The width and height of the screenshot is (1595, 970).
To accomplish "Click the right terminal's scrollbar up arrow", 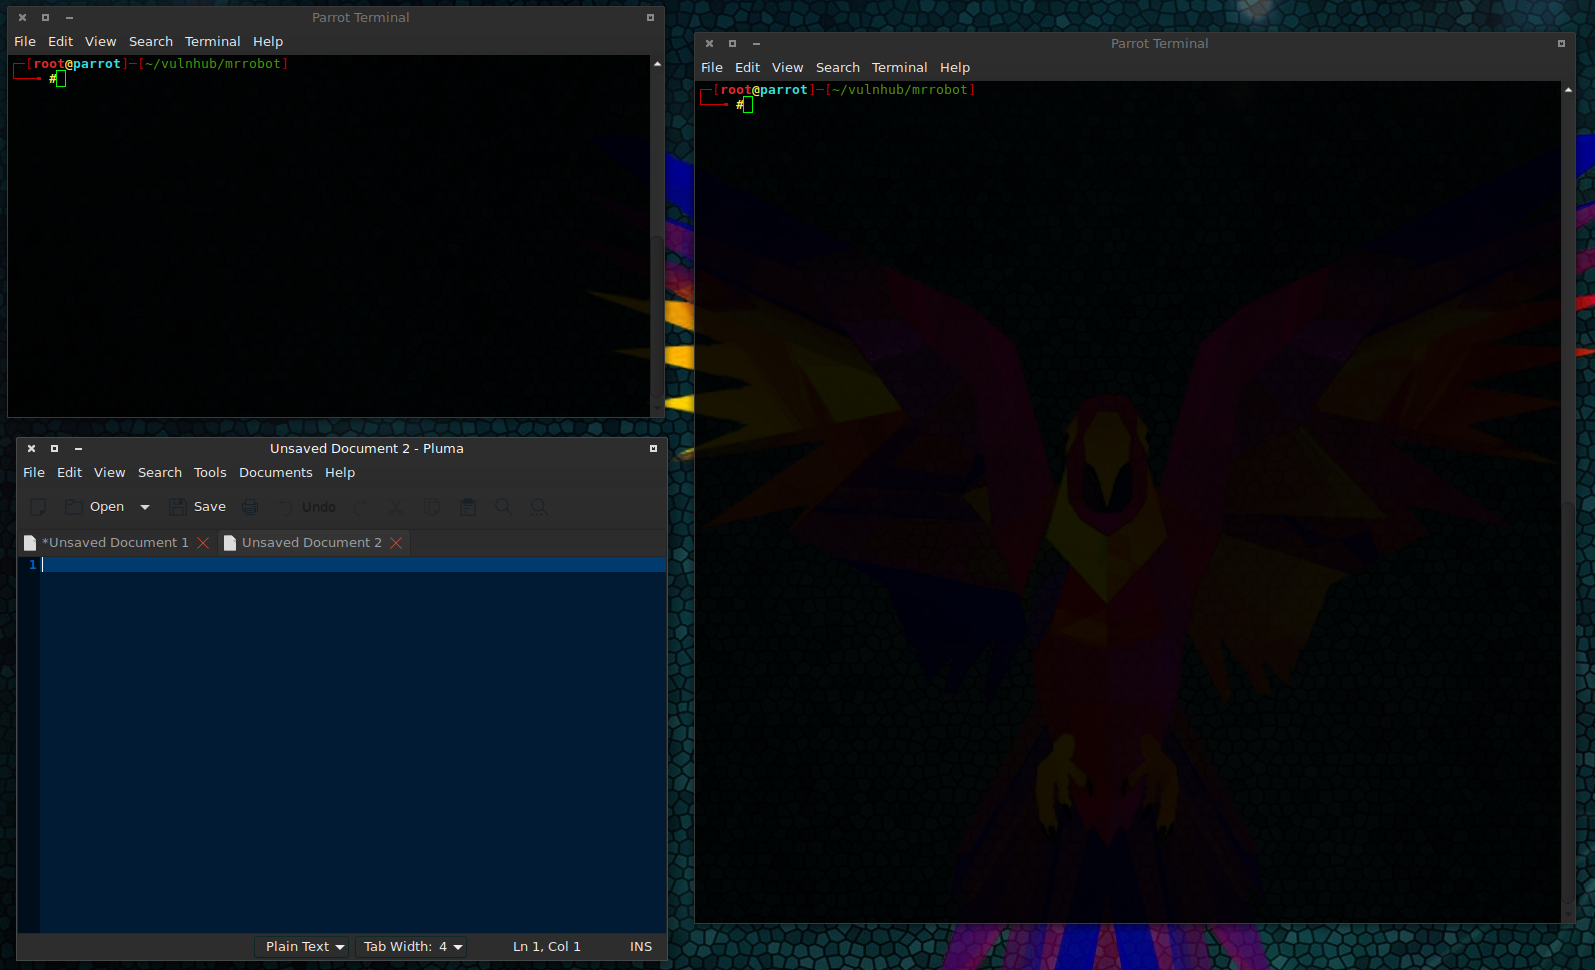I will click(1568, 90).
